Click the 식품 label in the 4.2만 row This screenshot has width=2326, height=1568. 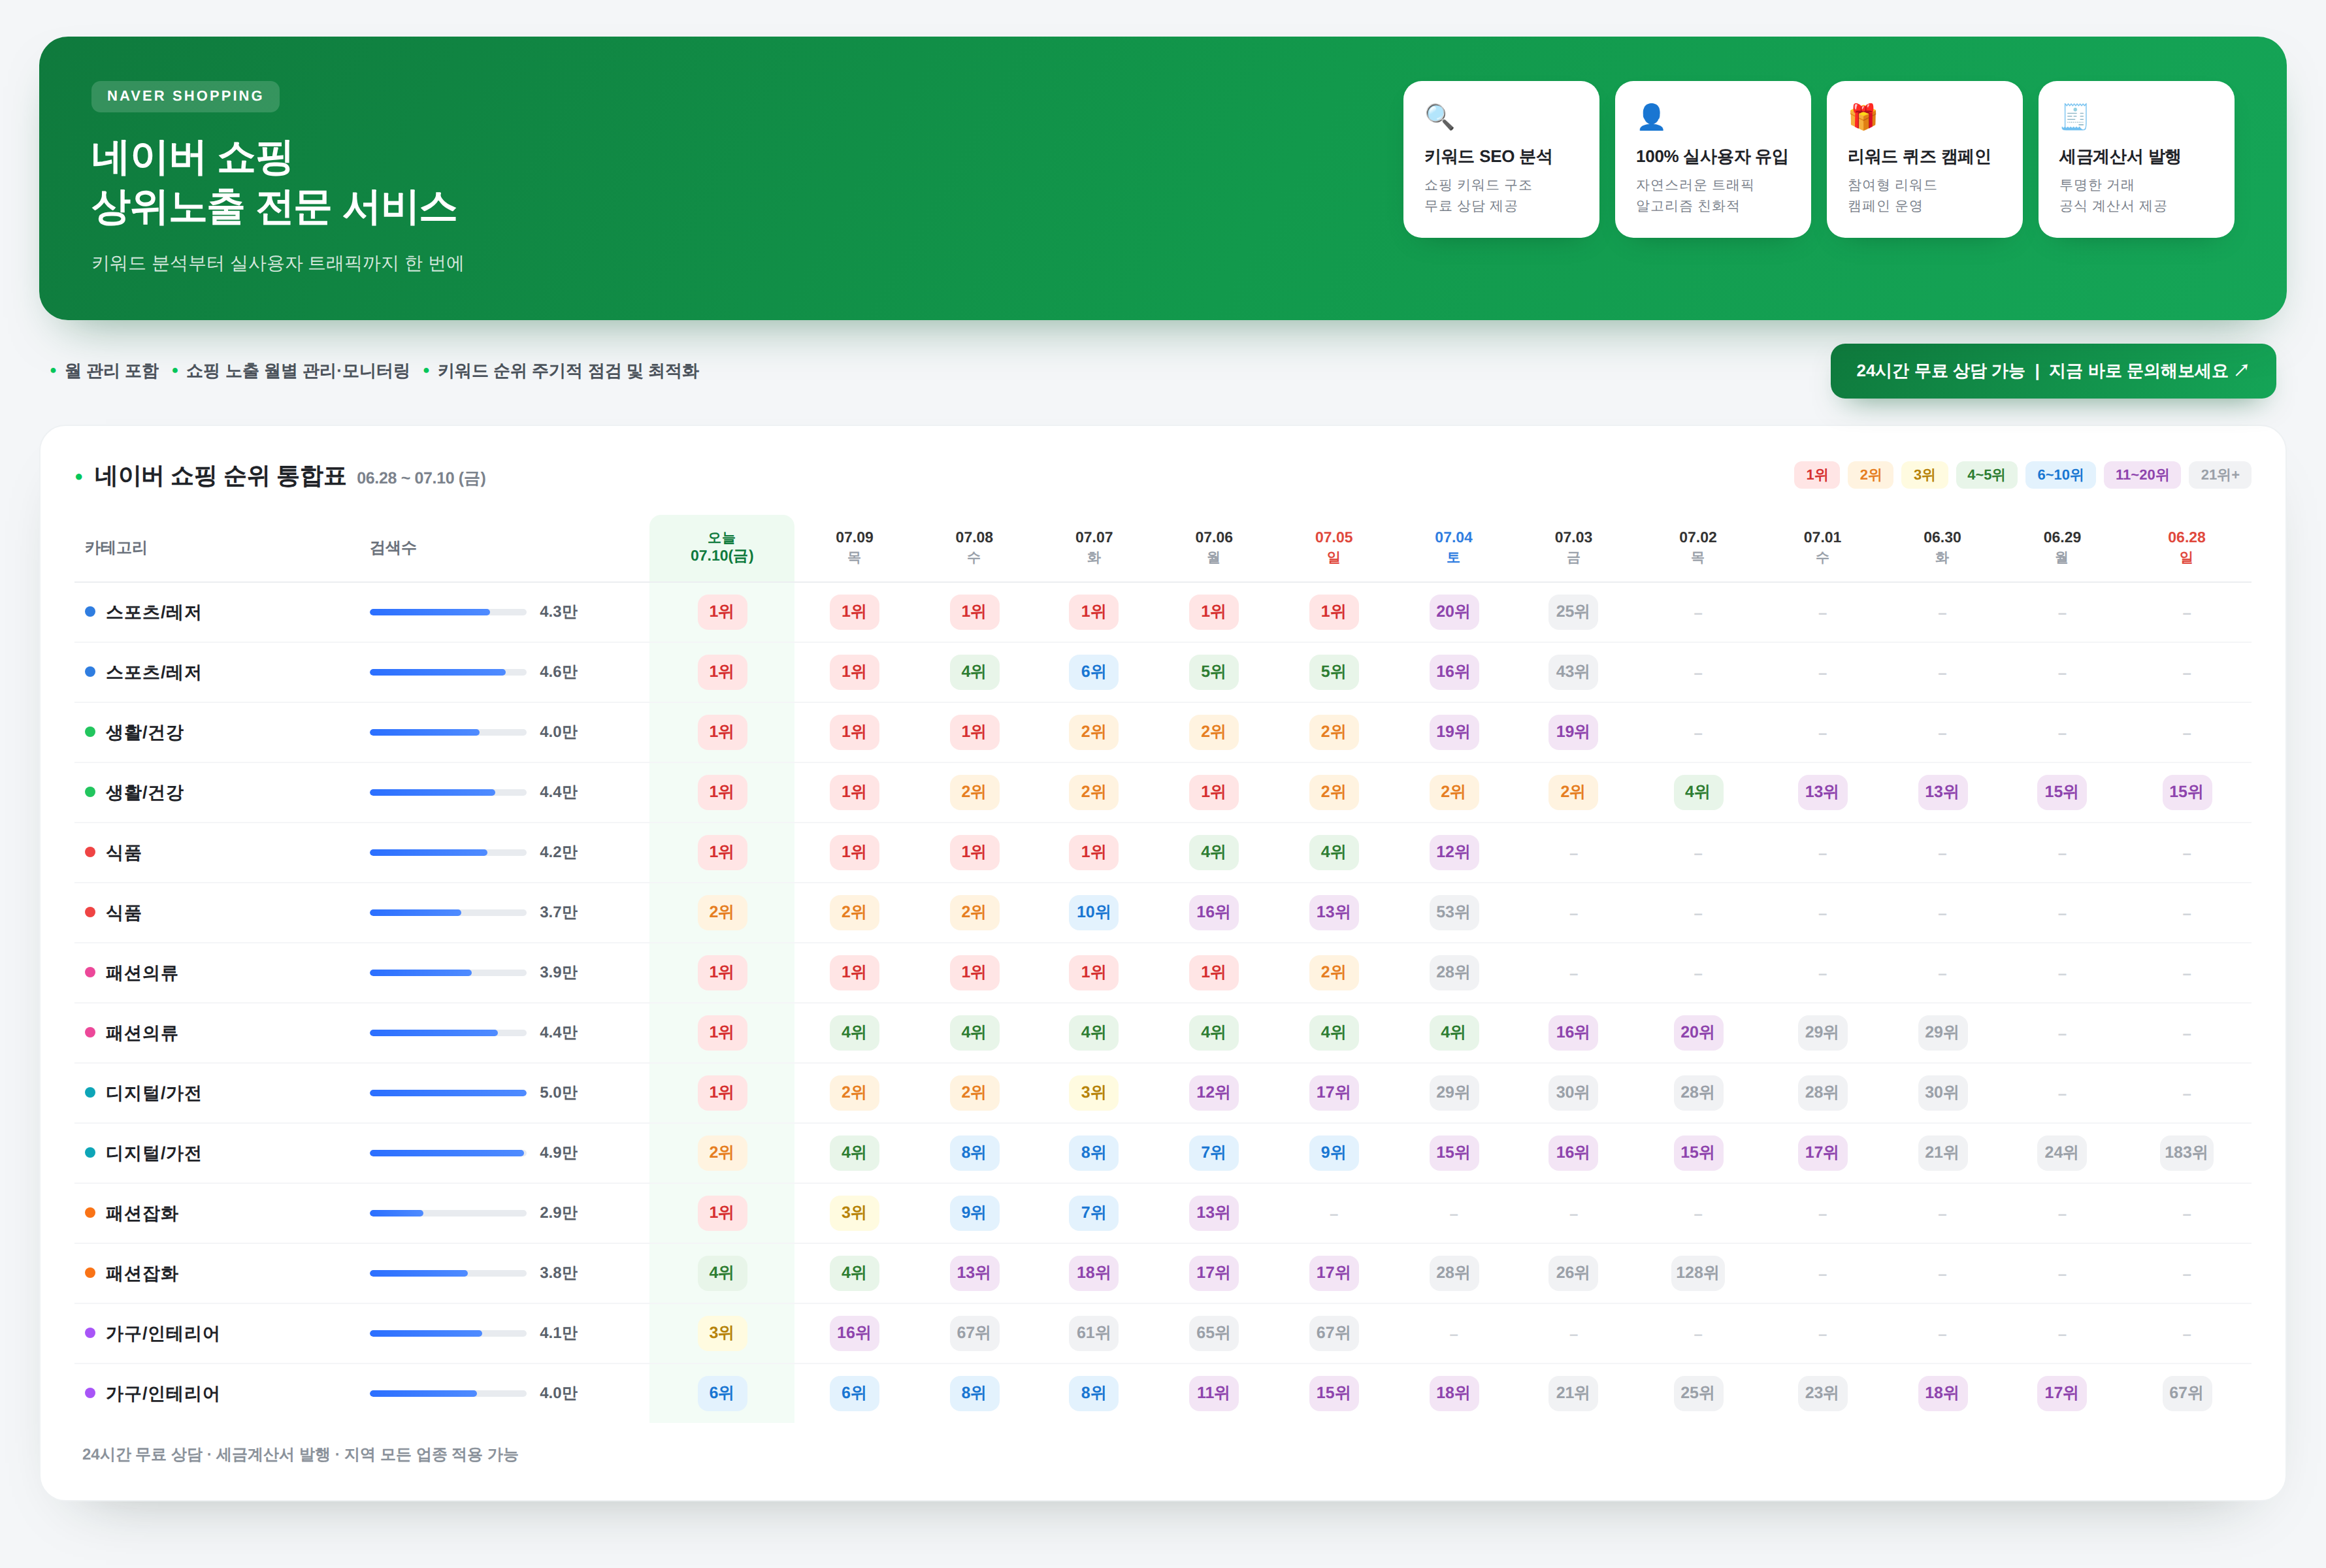coord(123,853)
